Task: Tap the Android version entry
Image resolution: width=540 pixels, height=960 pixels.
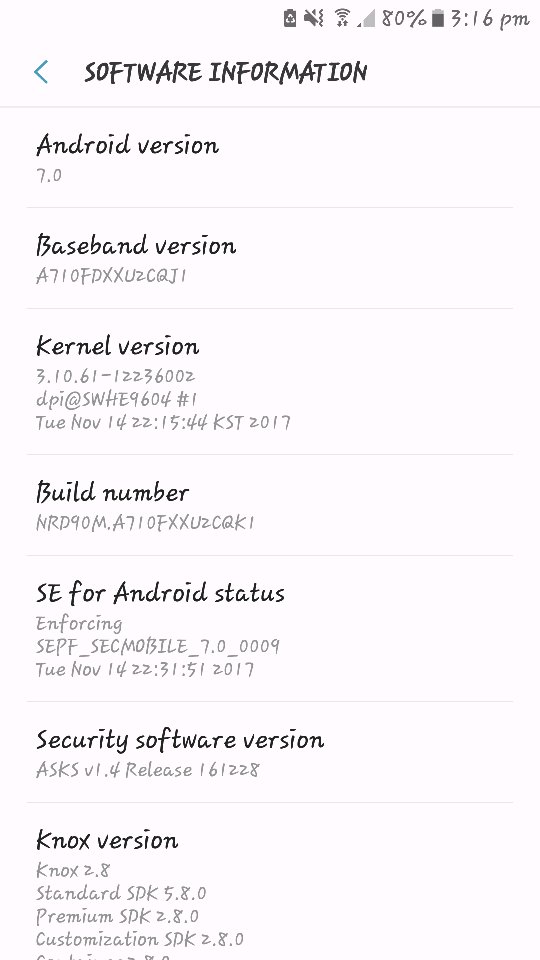Action: tap(270, 158)
